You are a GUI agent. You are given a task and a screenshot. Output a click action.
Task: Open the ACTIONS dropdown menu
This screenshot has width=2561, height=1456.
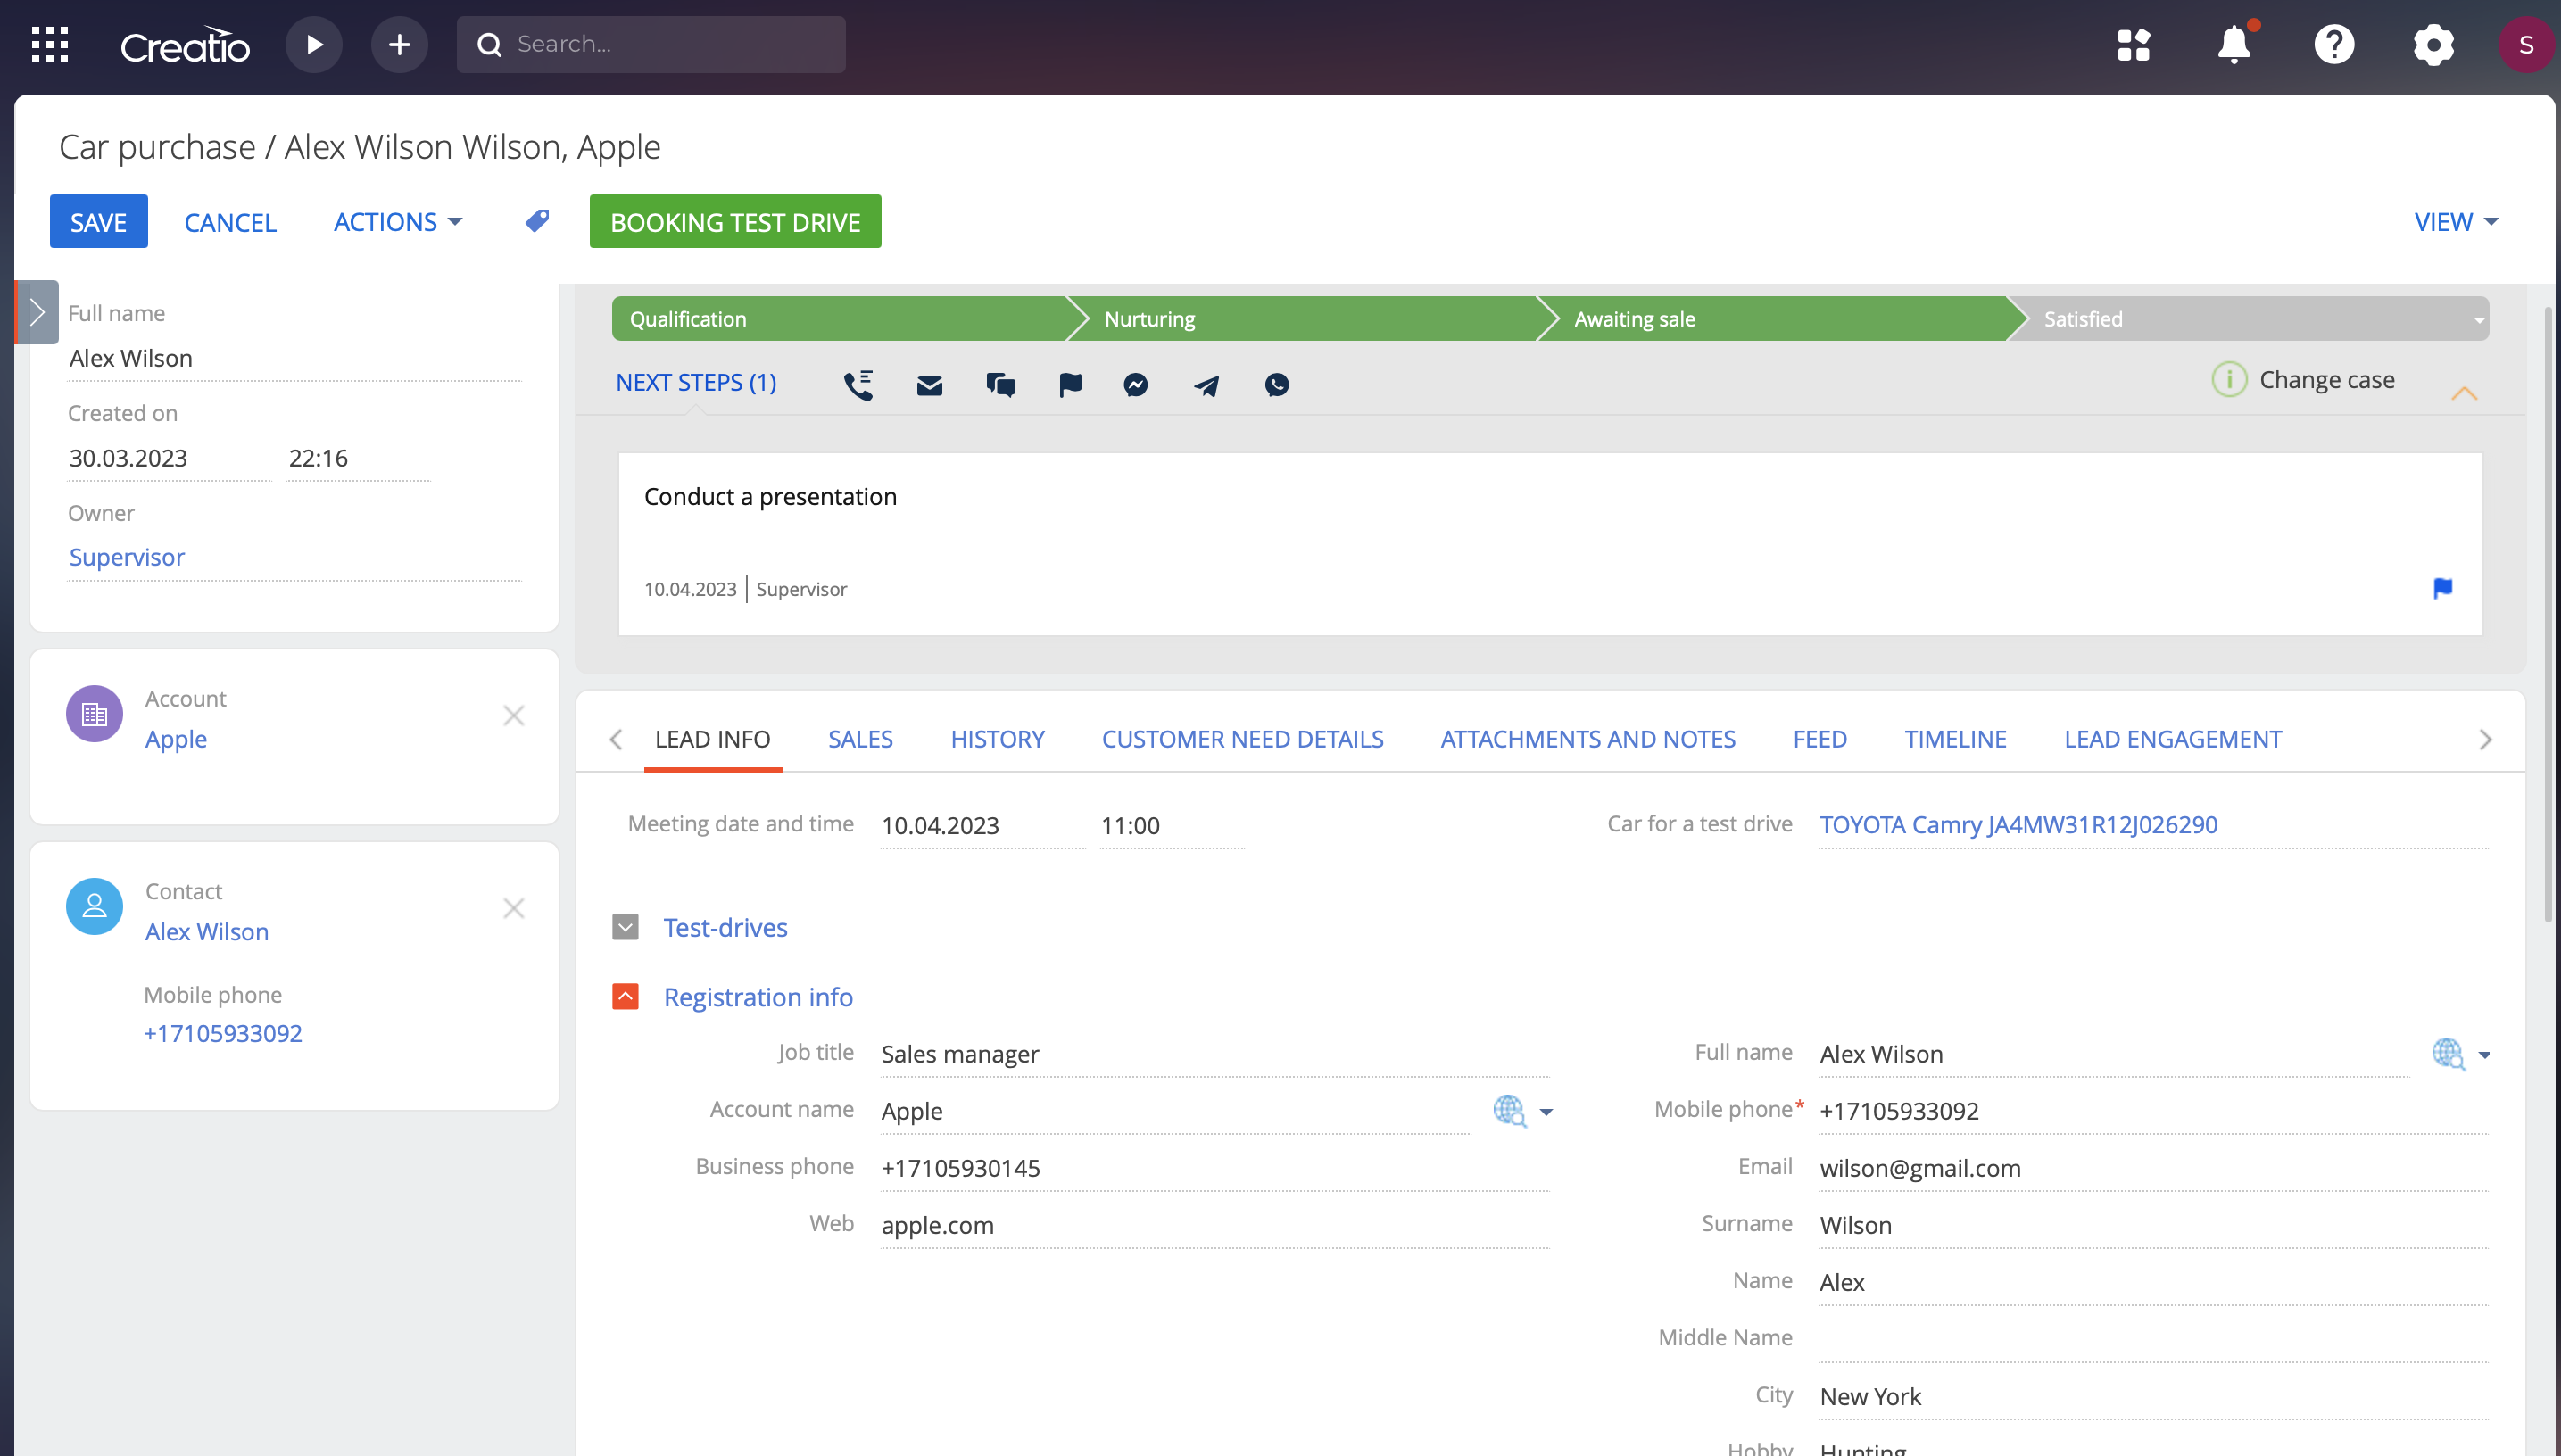[397, 222]
